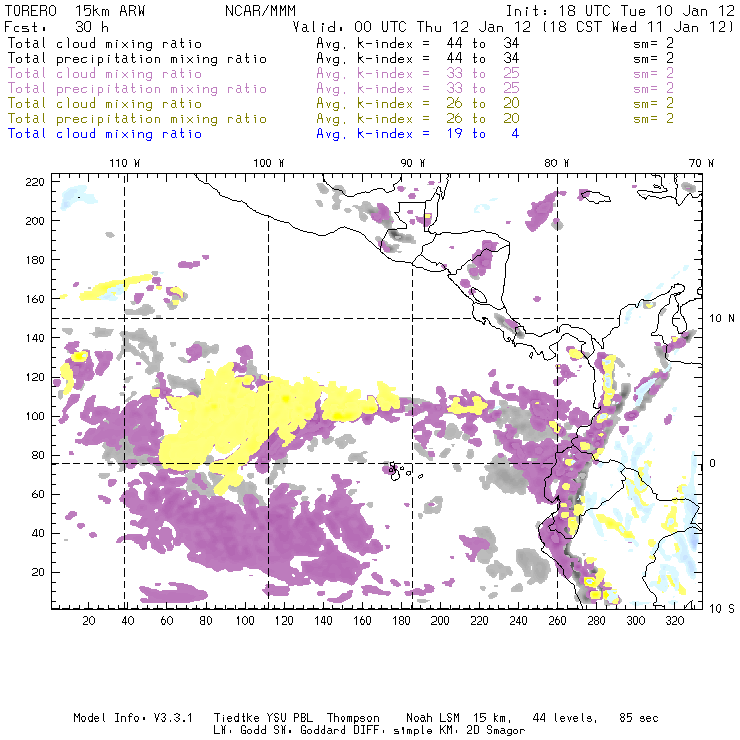Select the '85 sec' time step text
740x740 pixels.
click(x=639, y=718)
